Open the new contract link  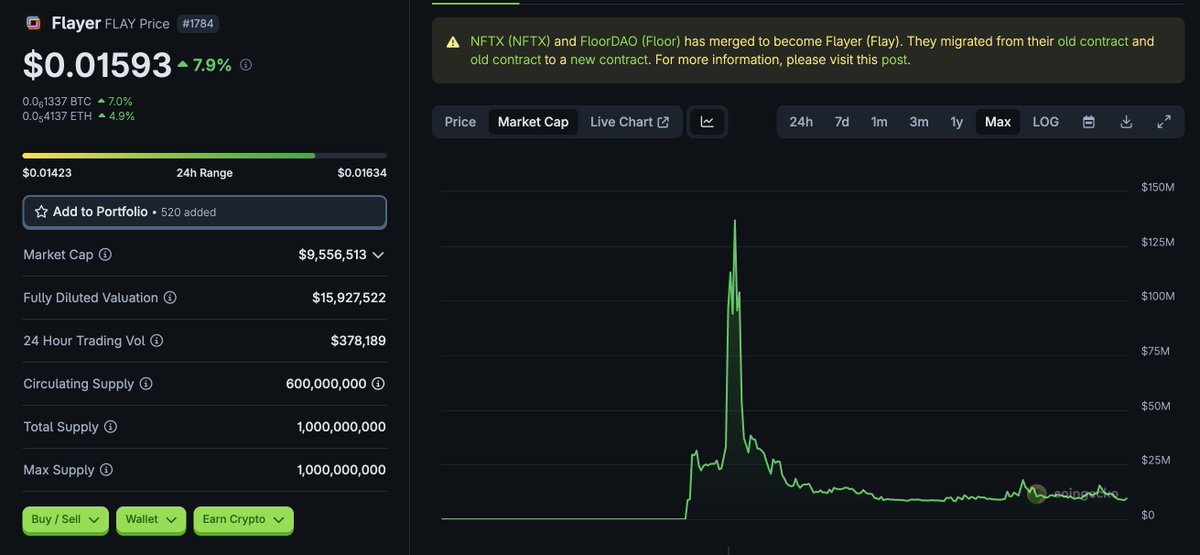pyautogui.click(x=609, y=59)
